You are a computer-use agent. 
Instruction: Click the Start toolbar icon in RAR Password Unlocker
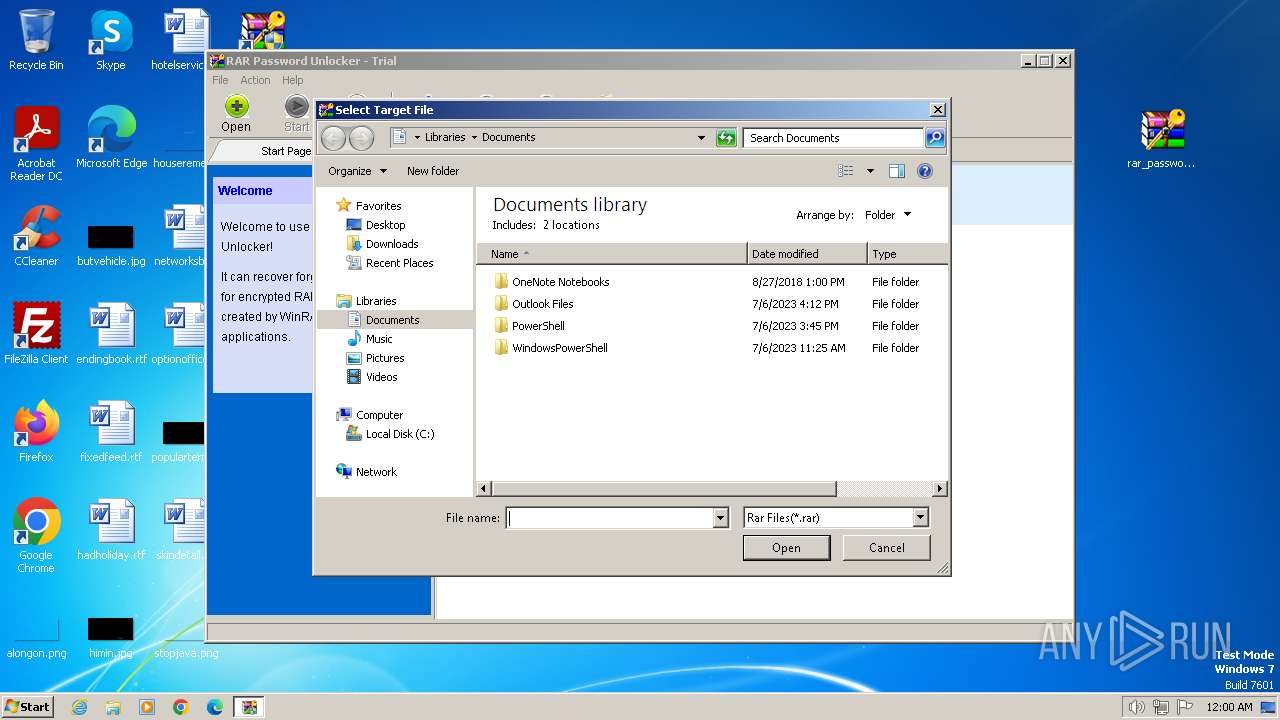click(x=297, y=113)
